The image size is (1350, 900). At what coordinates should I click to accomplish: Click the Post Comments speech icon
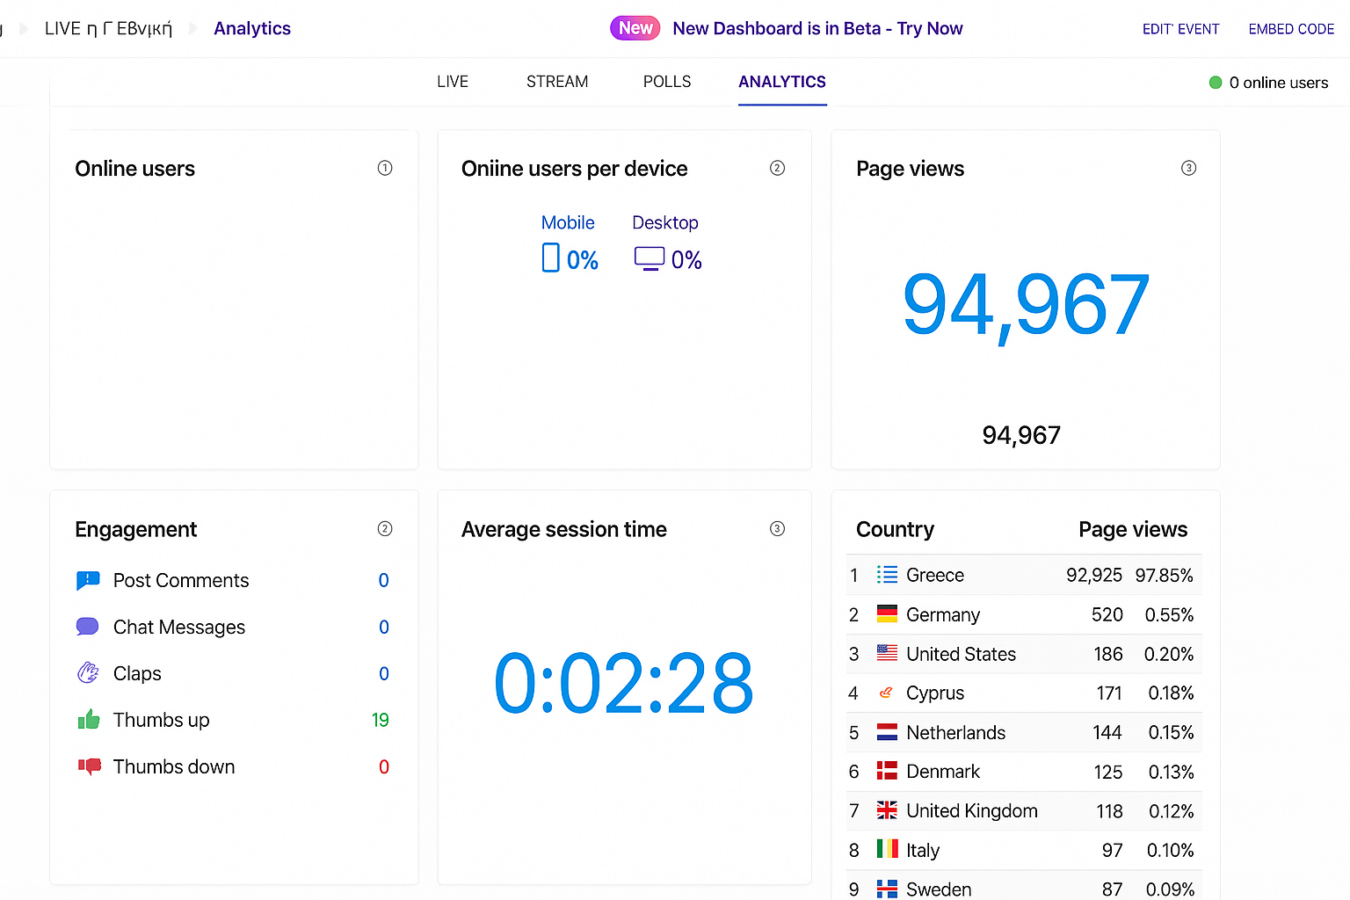click(x=88, y=580)
